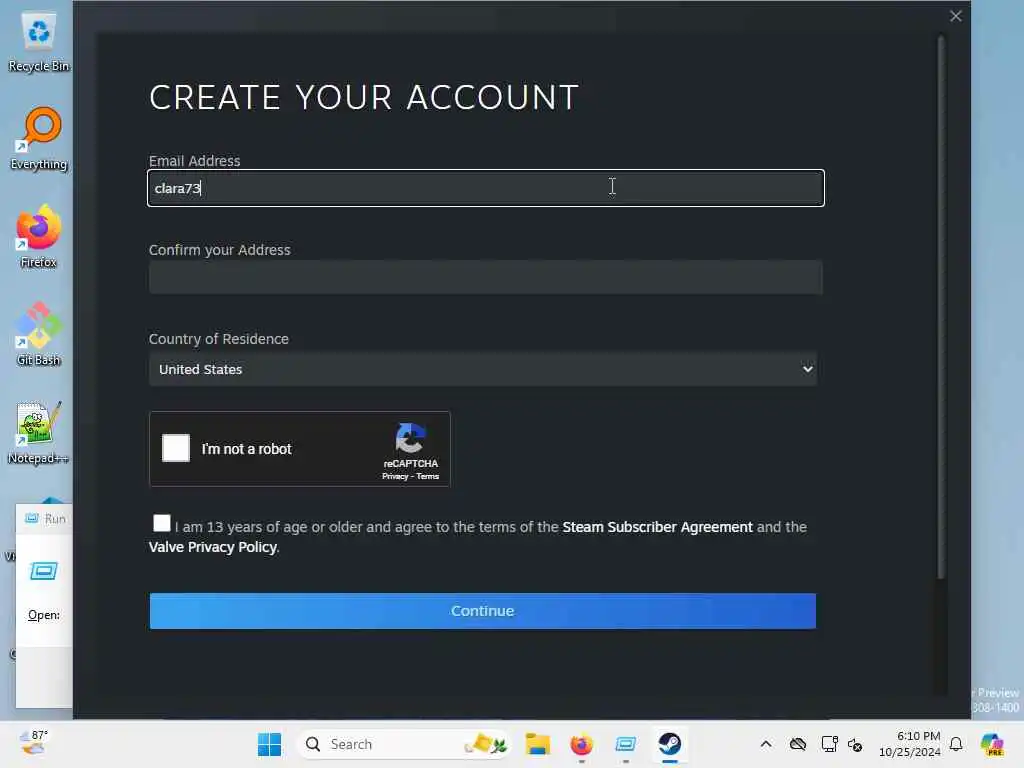Open the Everything search desktop icon
The height and width of the screenshot is (768, 1024).
(39, 139)
